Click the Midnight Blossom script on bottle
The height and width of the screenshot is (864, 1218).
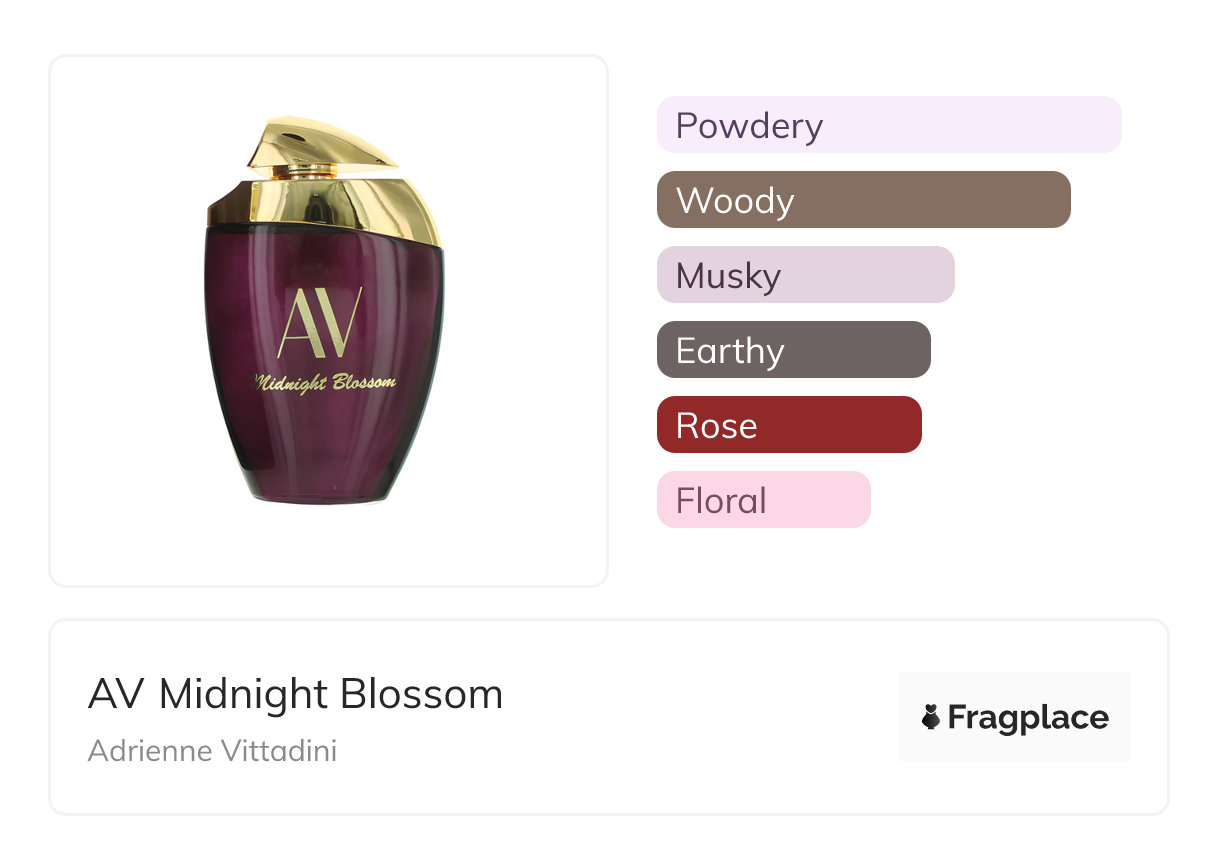pyautogui.click(x=325, y=382)
